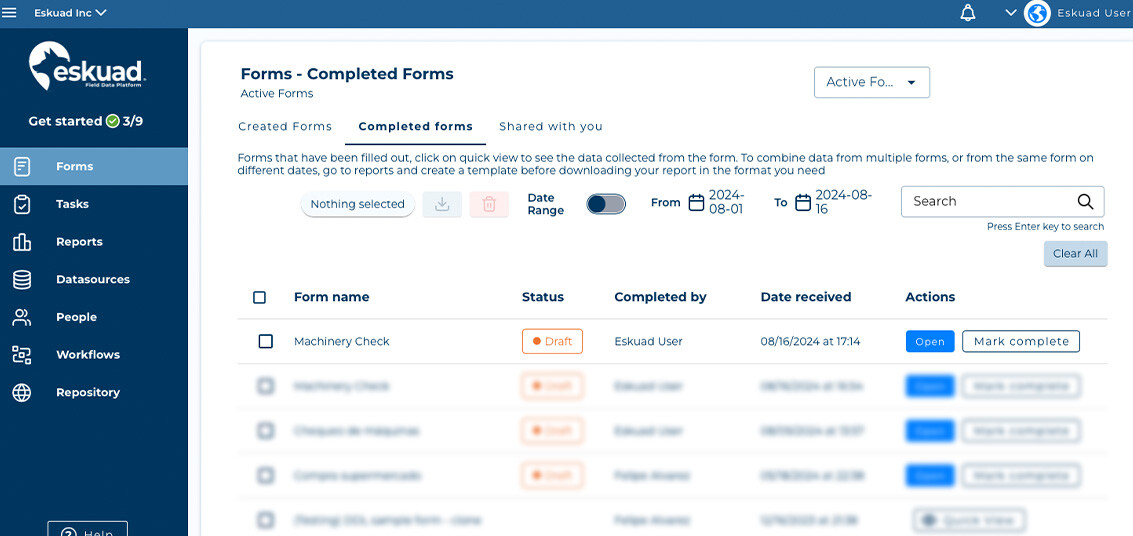Open Tasks via clipboard icon

(x=22, y=204)
